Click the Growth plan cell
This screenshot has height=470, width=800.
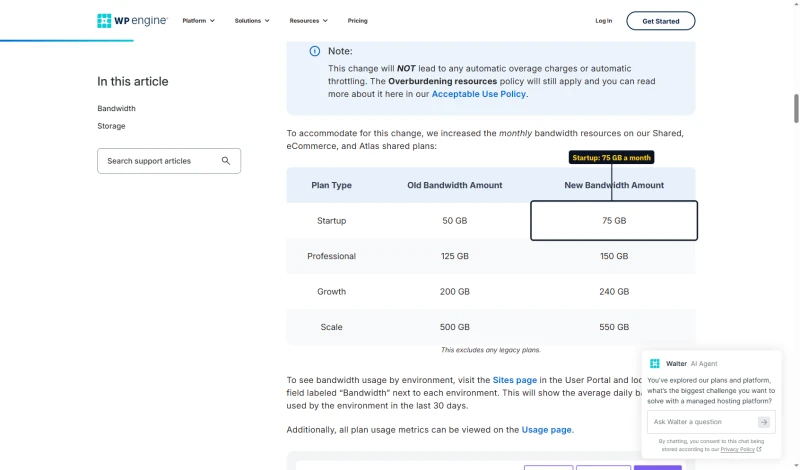(x=332, y=291)
